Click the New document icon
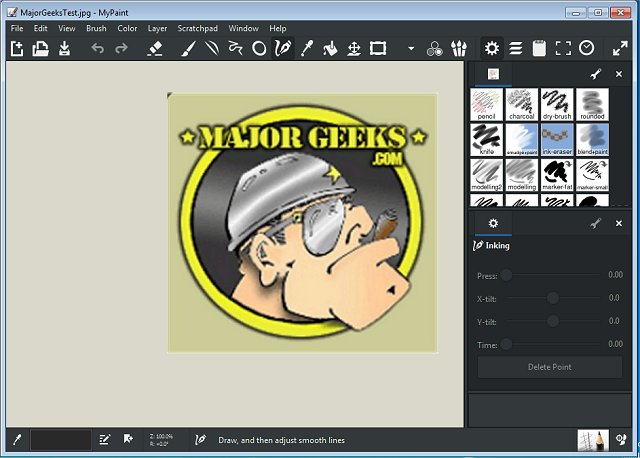The width and height of the screenshot is (640, 458). [16, 48]
